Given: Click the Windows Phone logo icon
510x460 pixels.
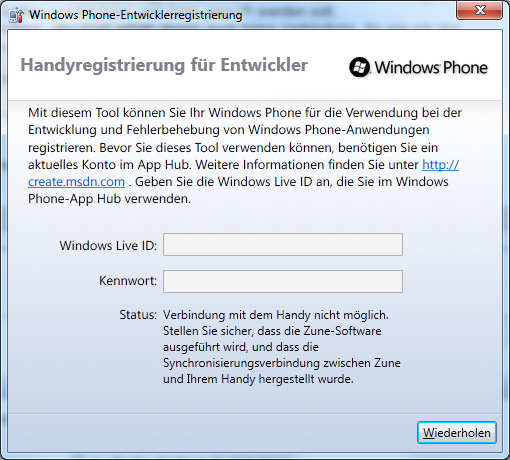Looking at the screenshot, I should [x=359, y=67].
